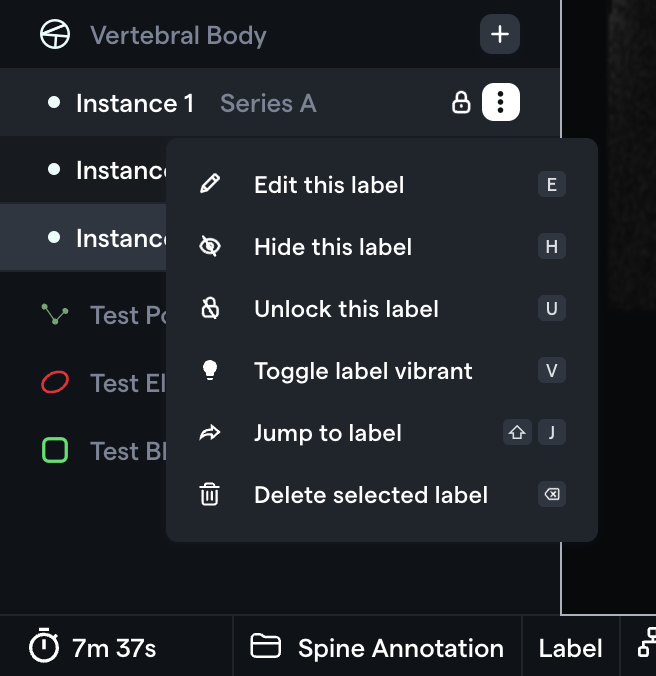Click the trash can icon

(x=209, y=494)
